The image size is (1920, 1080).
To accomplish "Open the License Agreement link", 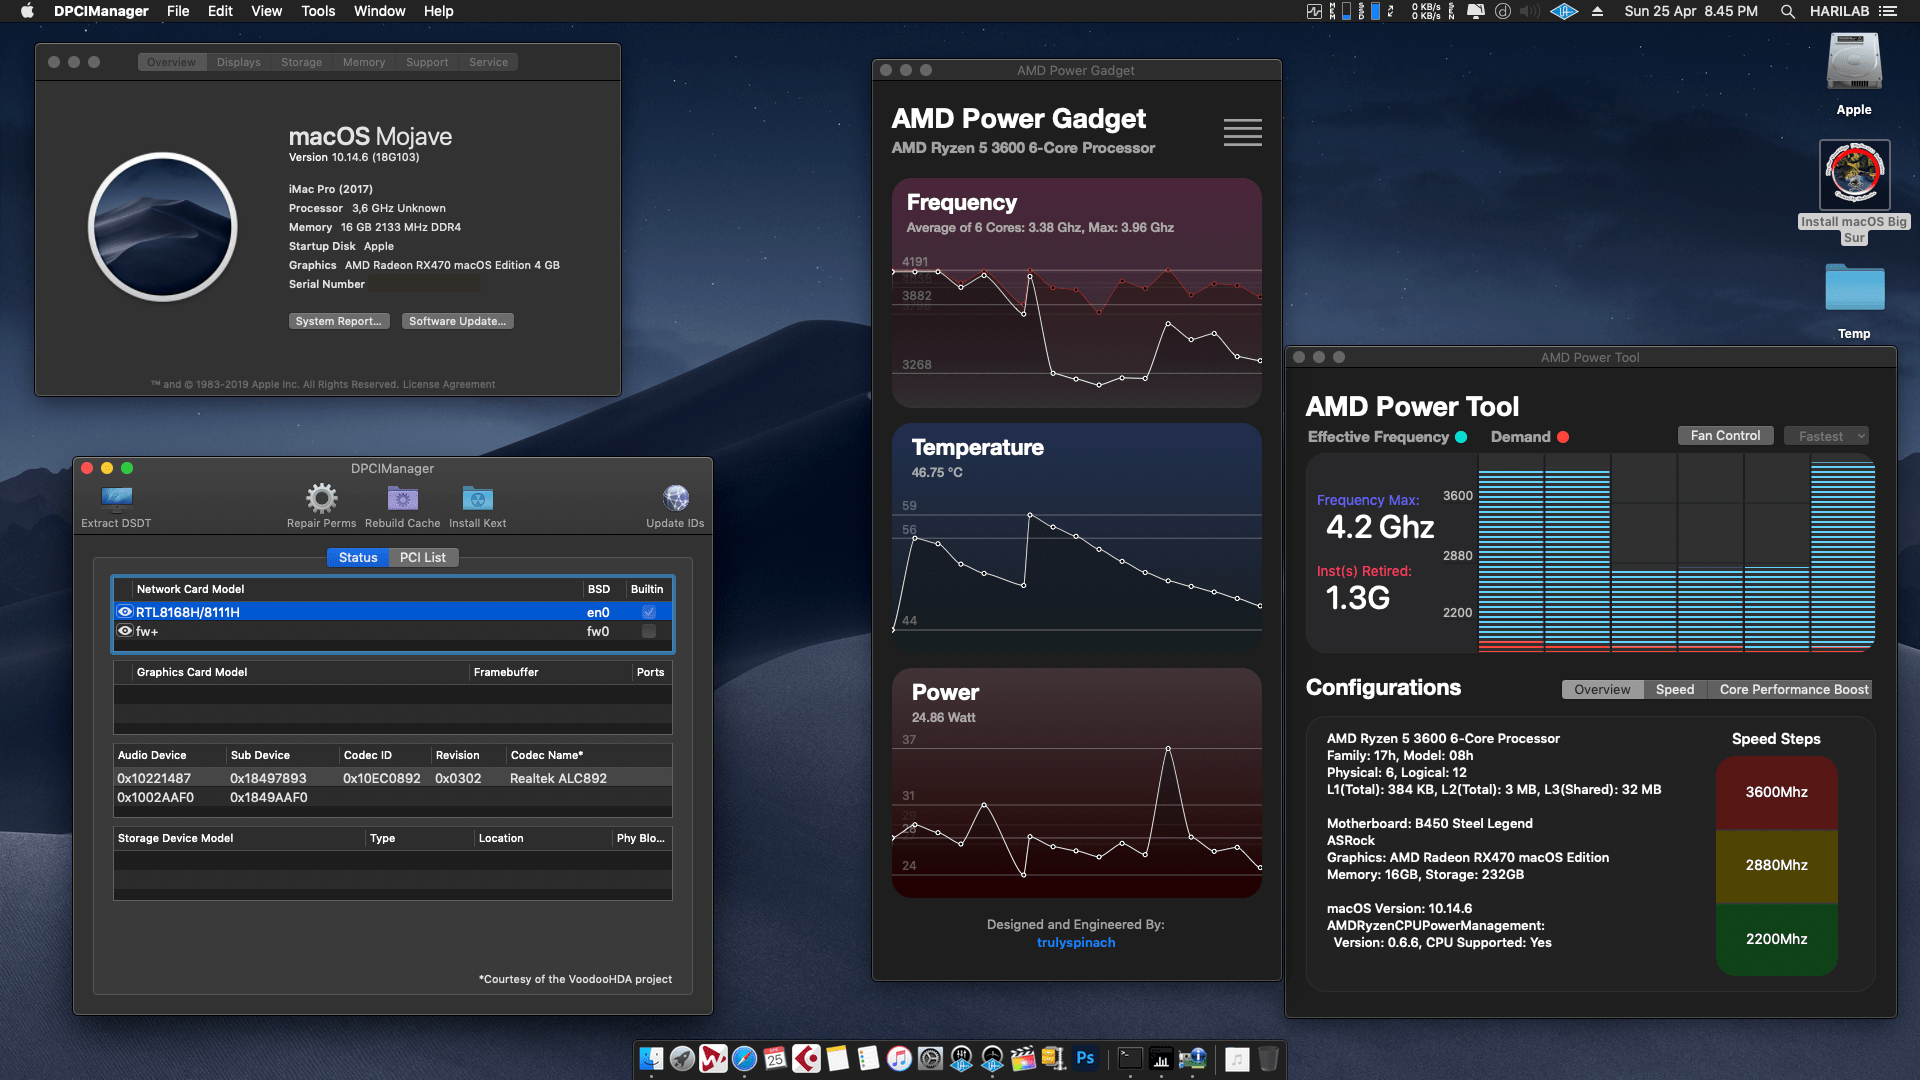I will [x=448, y=384].
